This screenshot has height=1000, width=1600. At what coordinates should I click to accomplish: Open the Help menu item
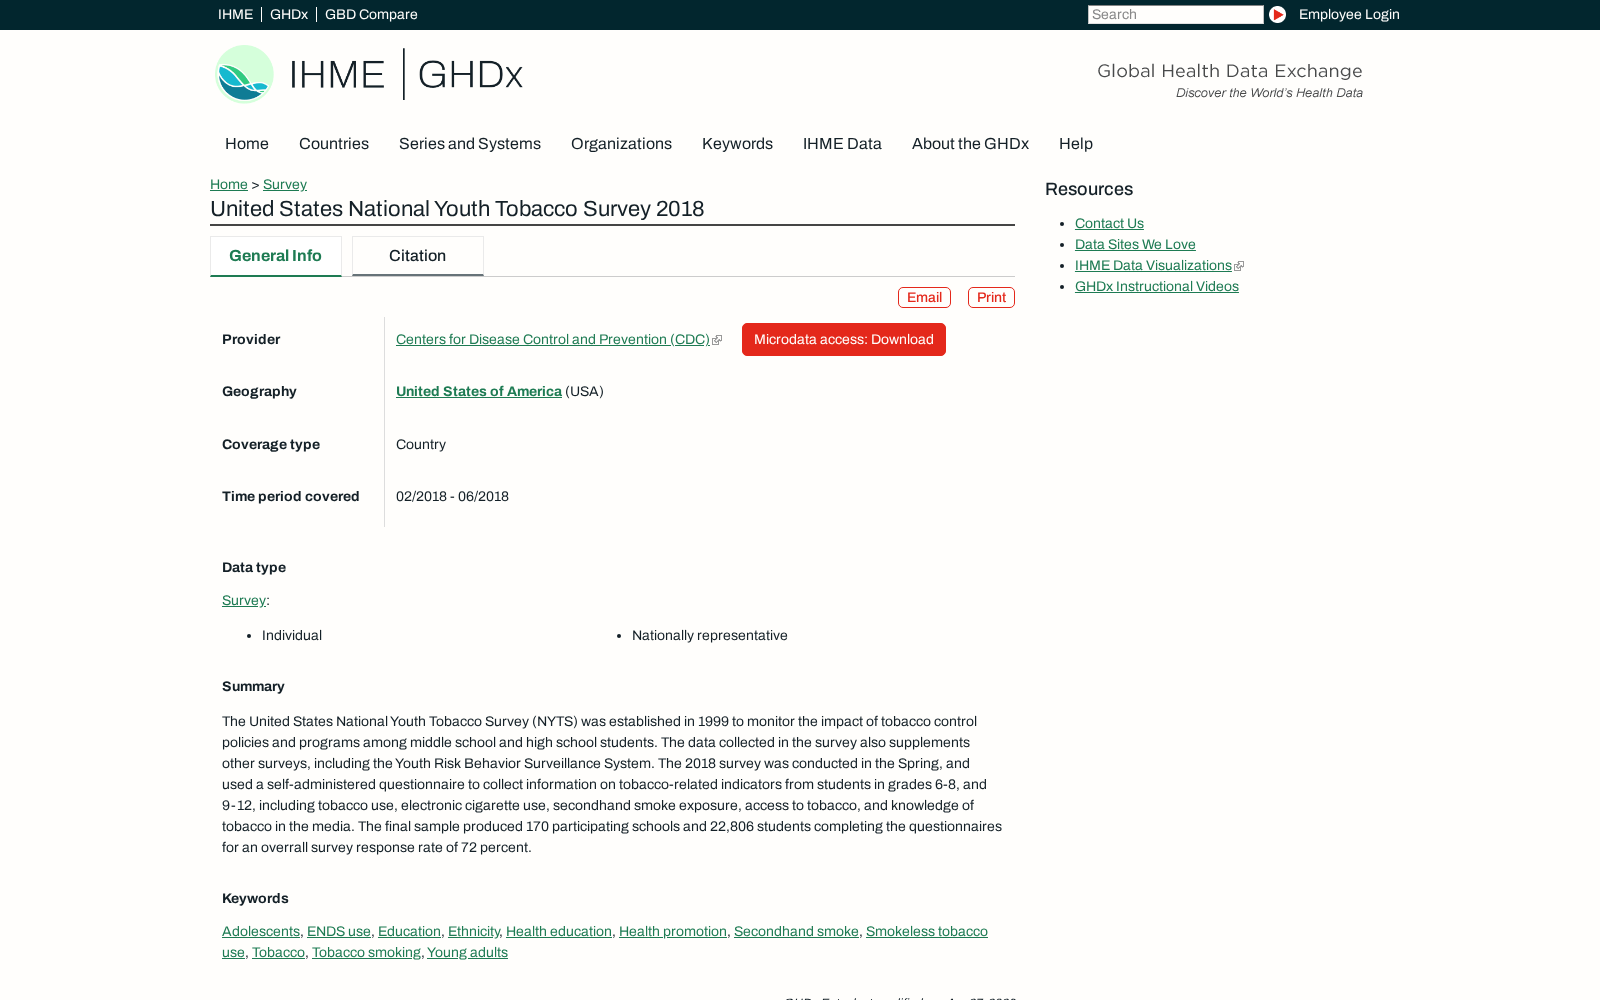(1076, 144)
